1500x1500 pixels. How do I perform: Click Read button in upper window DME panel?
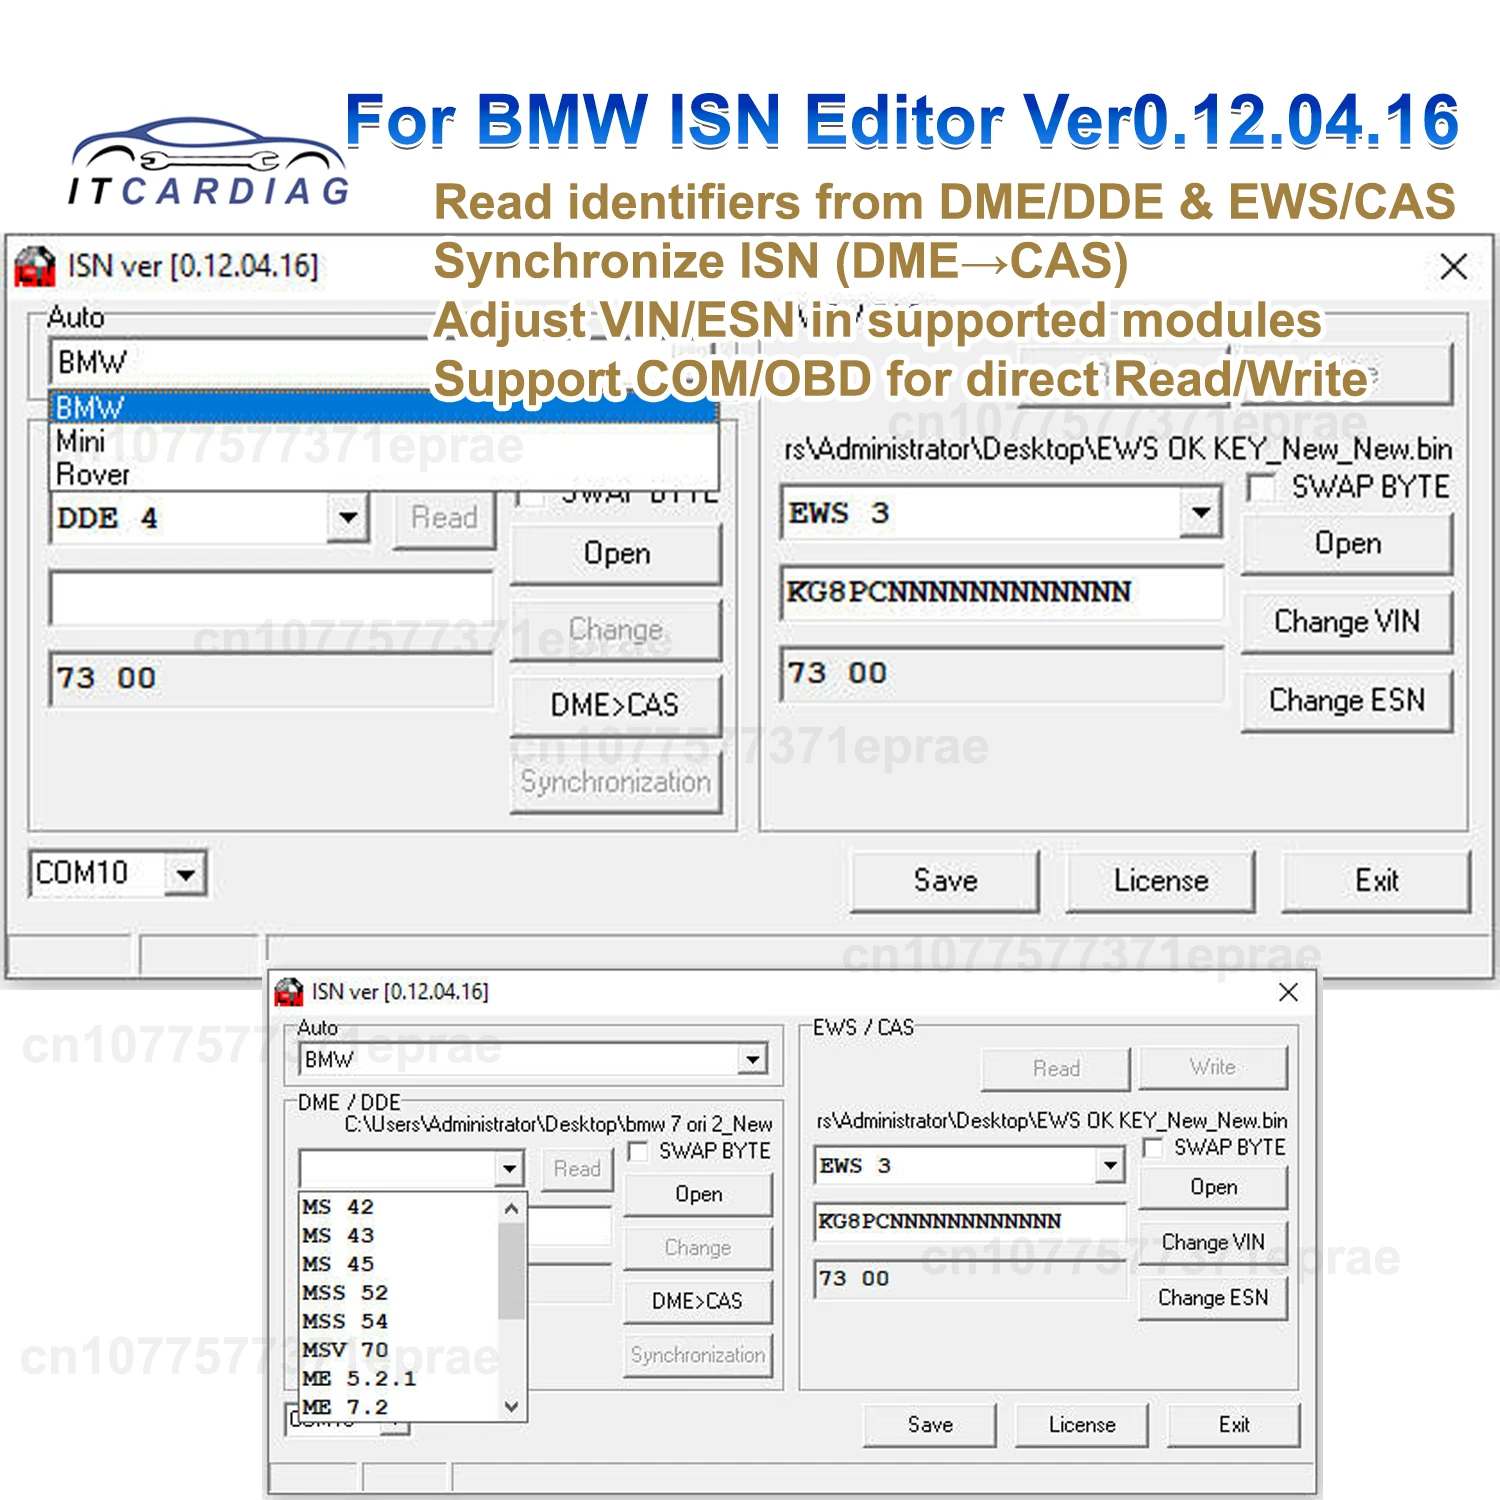click(444, 518)
